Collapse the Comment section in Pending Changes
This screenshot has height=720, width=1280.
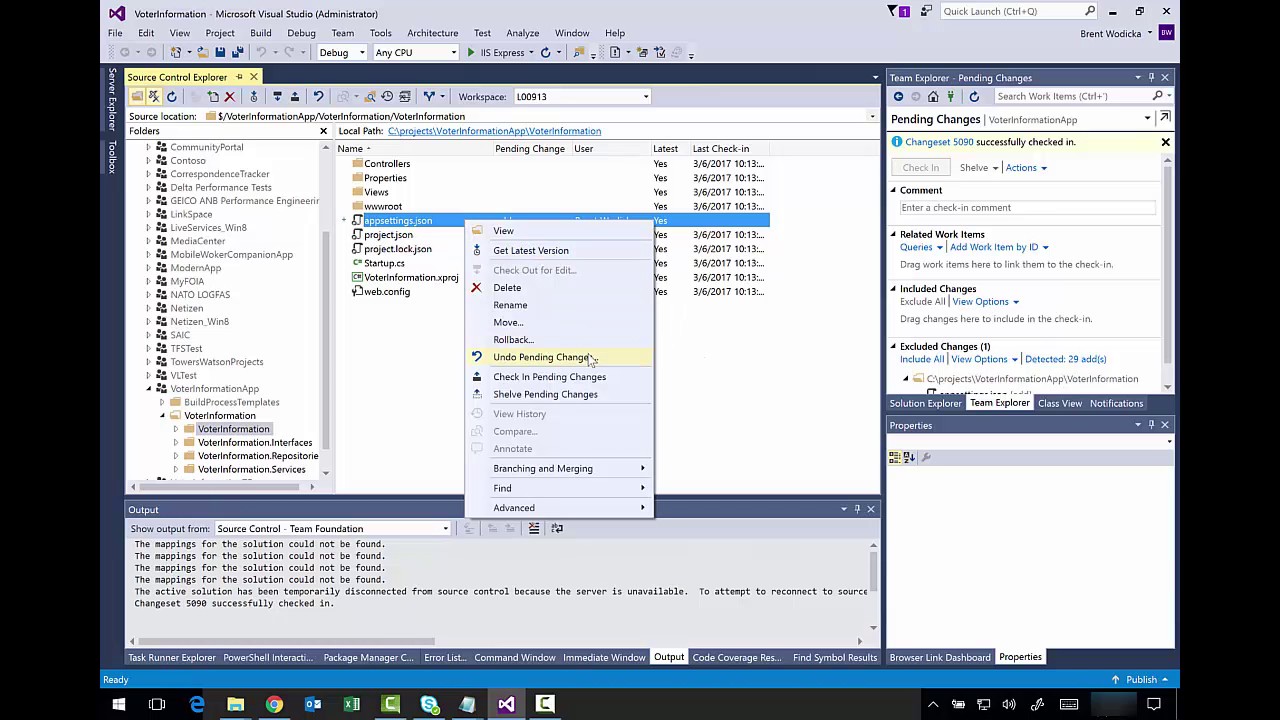pos(894,190)
